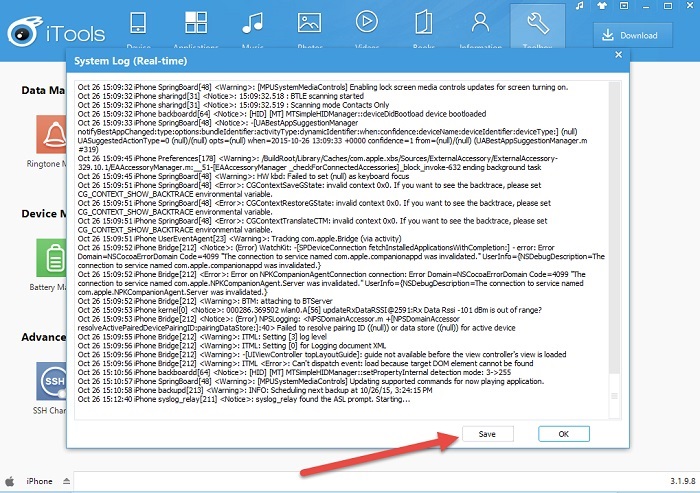700x493 pixels.
Task: Click the first log line about MPUSystemMediaControls
Action: 323,88
